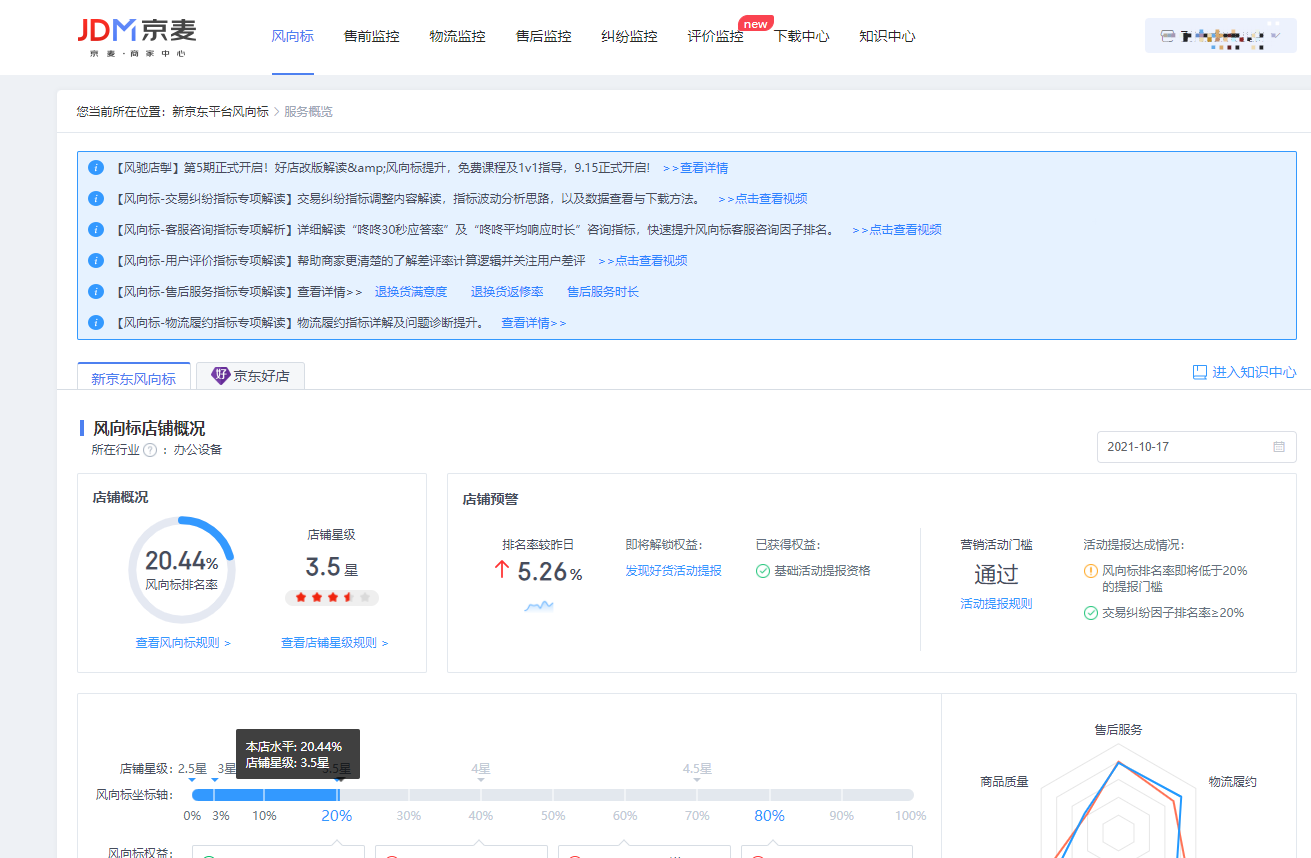Open 点击查看视频 for 客服咨询指标
1311x858 pixels.
[x=896, y=230]
